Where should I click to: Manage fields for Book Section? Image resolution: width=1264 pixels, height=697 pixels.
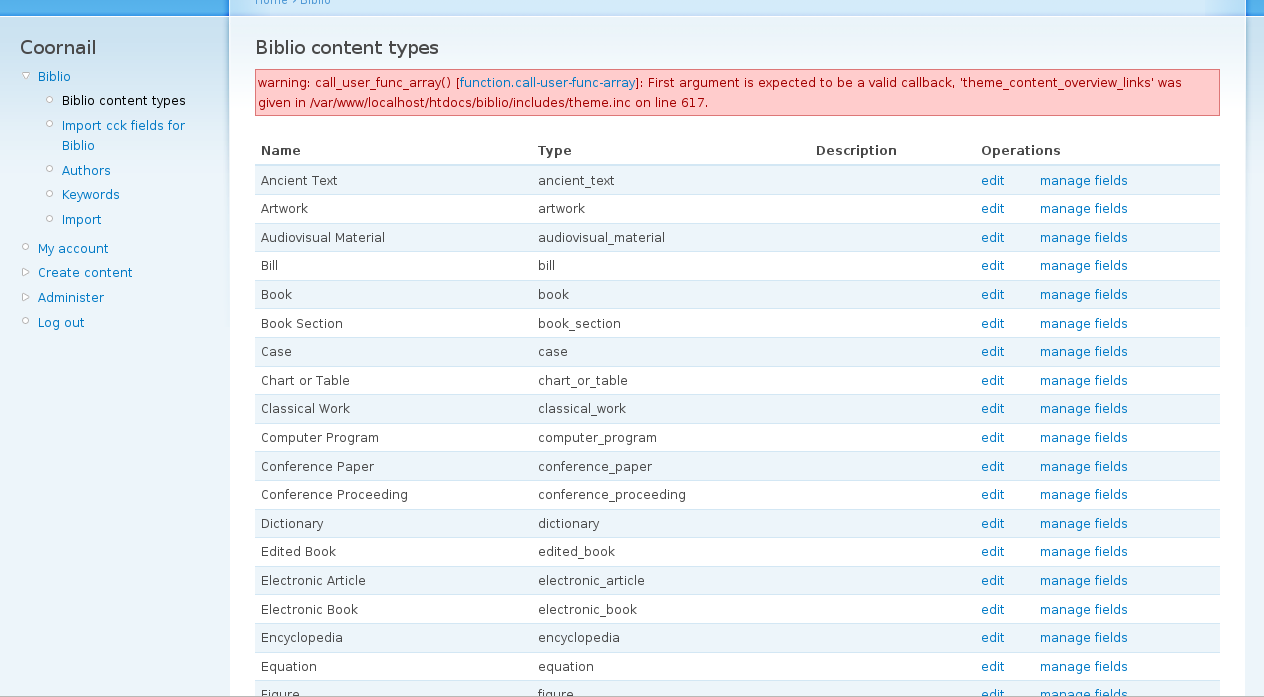point(1083,324)
